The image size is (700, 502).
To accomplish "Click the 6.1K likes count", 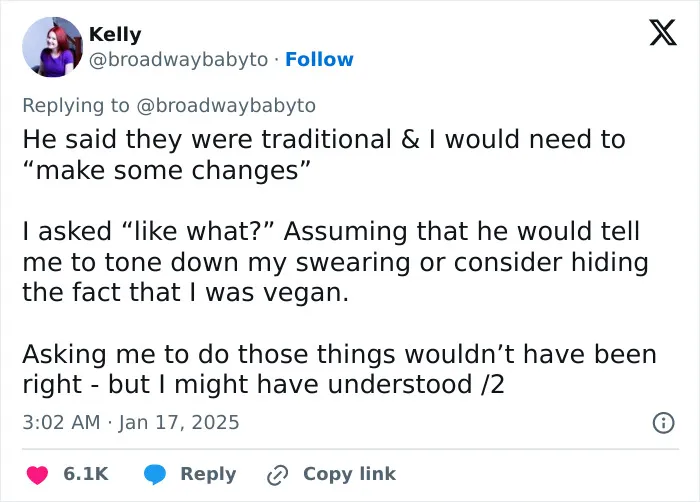I will [86, 474].
